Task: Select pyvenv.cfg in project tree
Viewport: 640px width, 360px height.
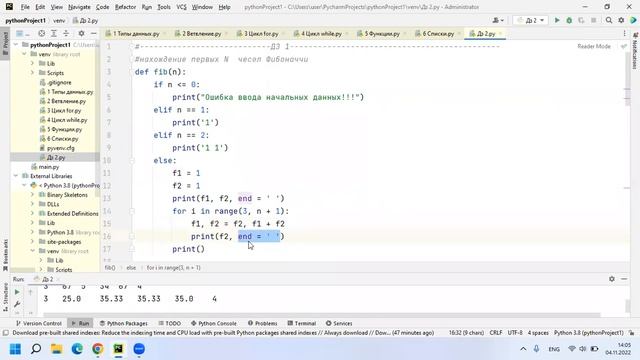Action: point(57,148)
